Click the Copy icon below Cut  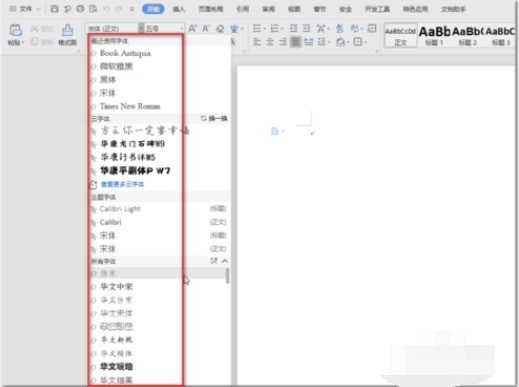pyautogui.click(x=34, y=42)
